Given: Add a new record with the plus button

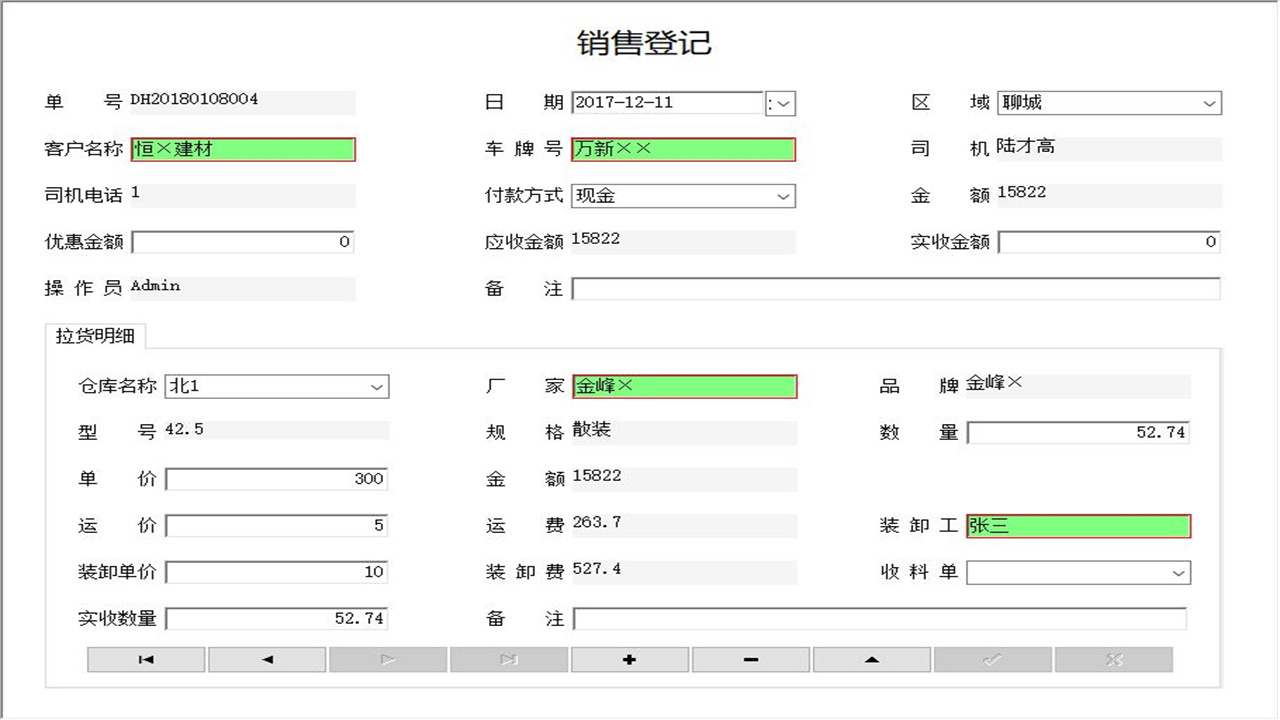Looking at the screenshot, I should point(629,659).
